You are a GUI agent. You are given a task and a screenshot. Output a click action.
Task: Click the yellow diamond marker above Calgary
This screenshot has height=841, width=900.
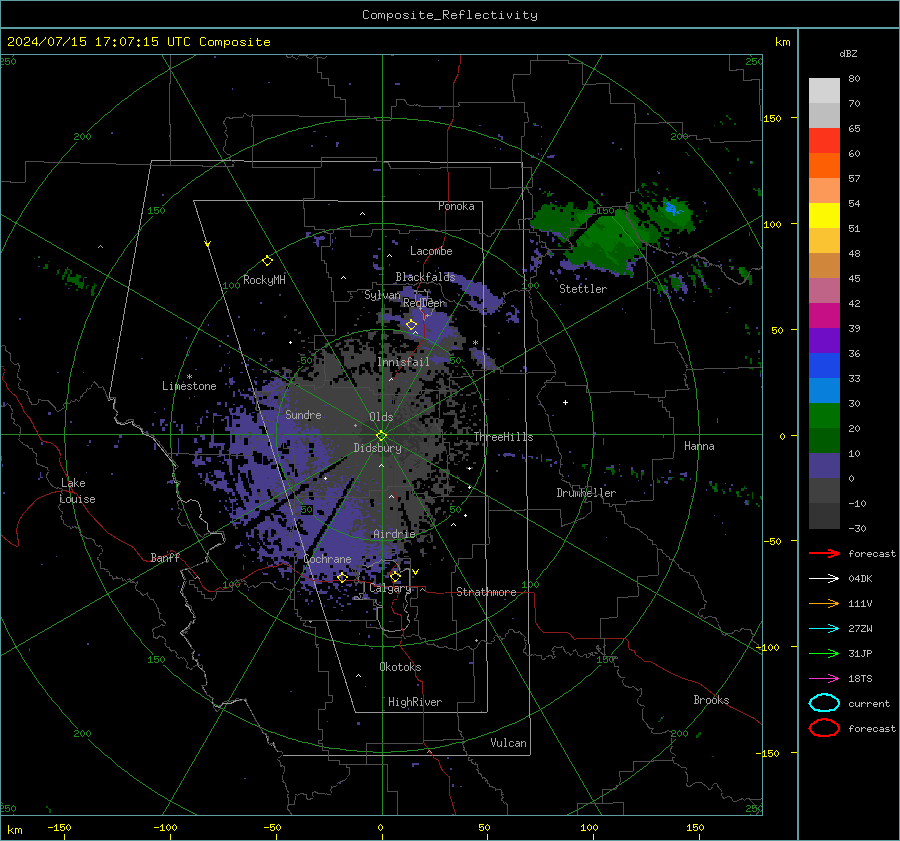[395, 576]
